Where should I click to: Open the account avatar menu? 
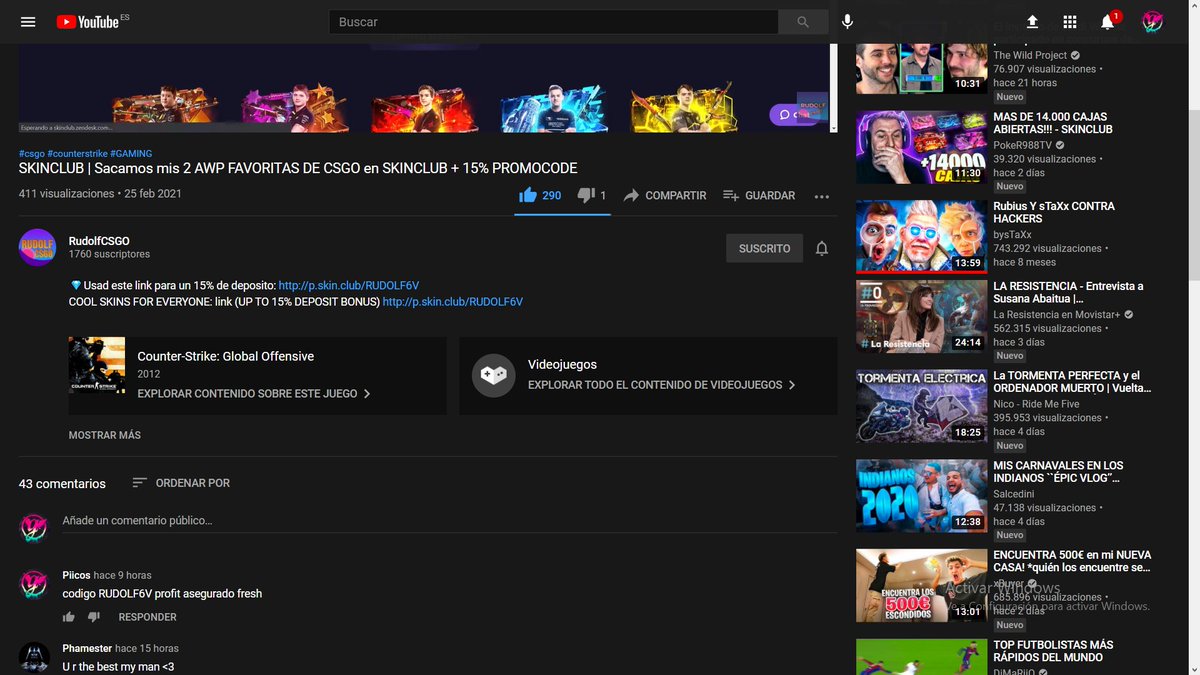pos(1153,22)
